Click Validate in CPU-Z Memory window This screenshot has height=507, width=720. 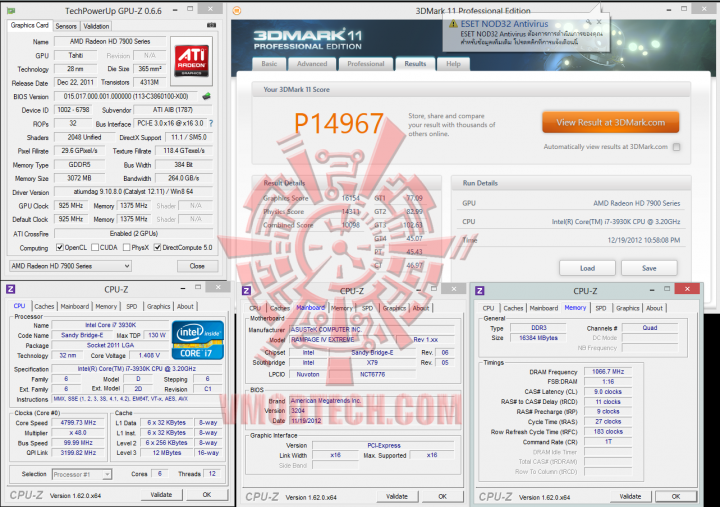coord(630,496)
